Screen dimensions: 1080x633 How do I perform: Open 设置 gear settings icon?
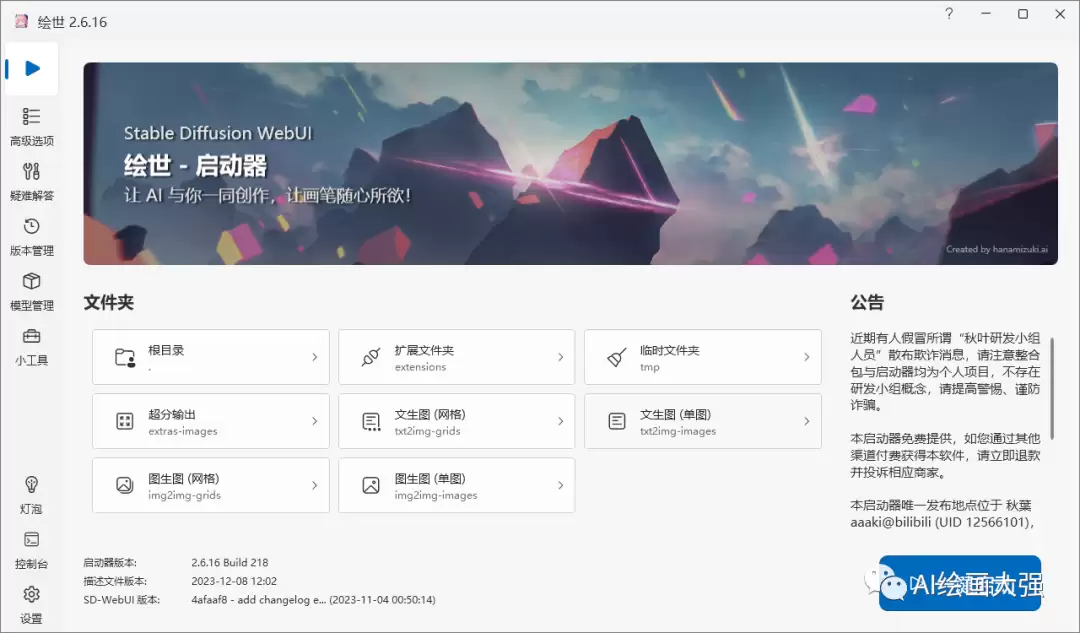coord(31,594)
